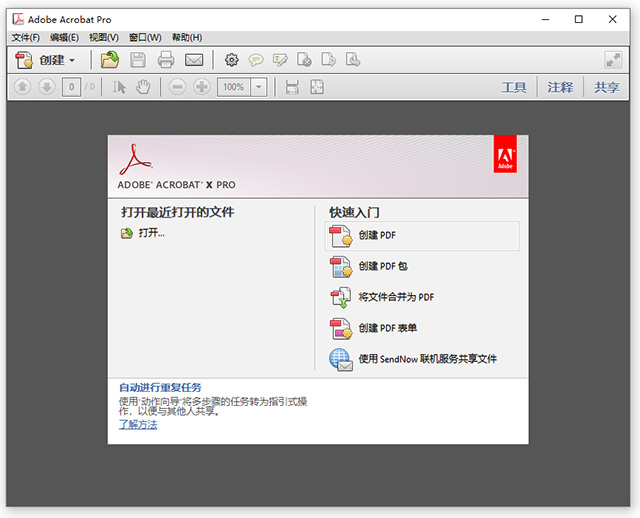Click the green folder icon beside 打开...
Viewport: 640px width, 518px height.
(127, 233)
